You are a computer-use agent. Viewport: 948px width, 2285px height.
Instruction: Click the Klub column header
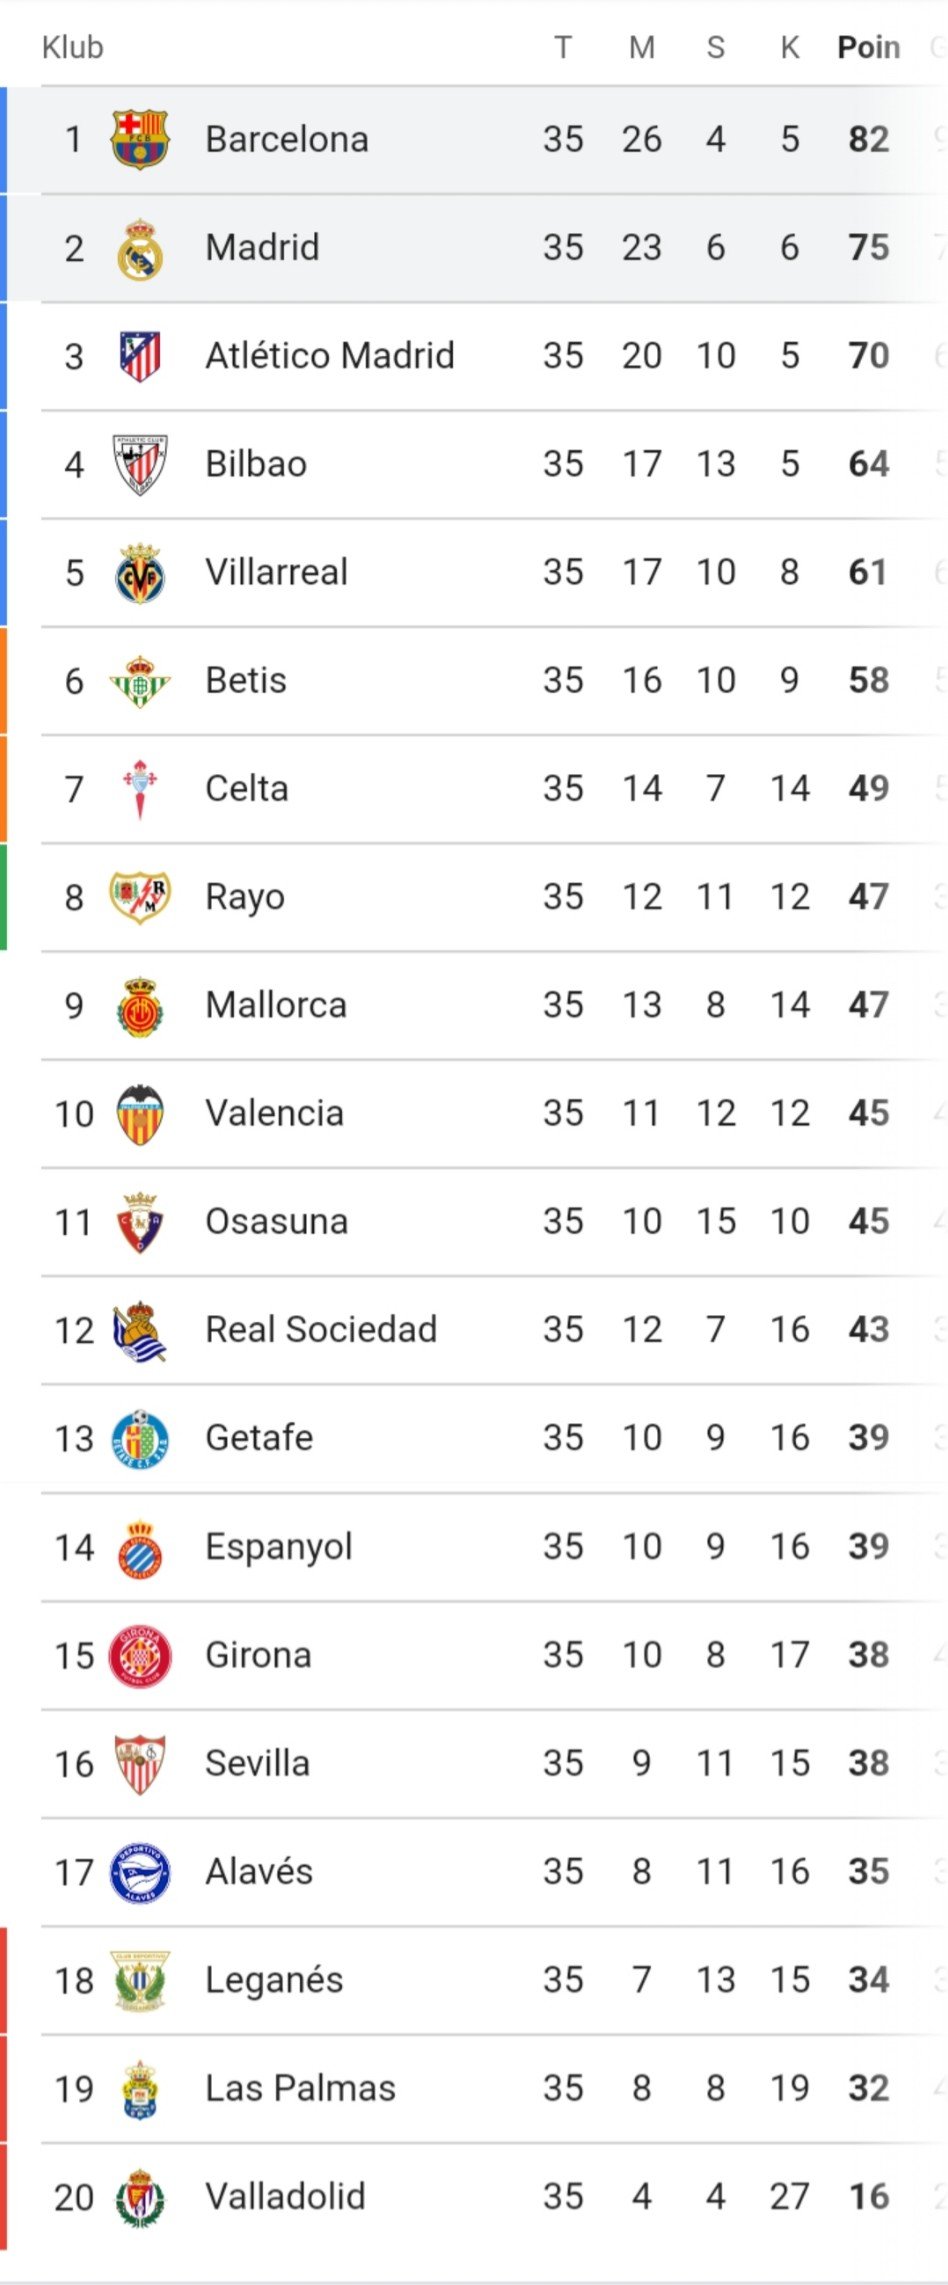pyautogui.click(x=73, y=47)
